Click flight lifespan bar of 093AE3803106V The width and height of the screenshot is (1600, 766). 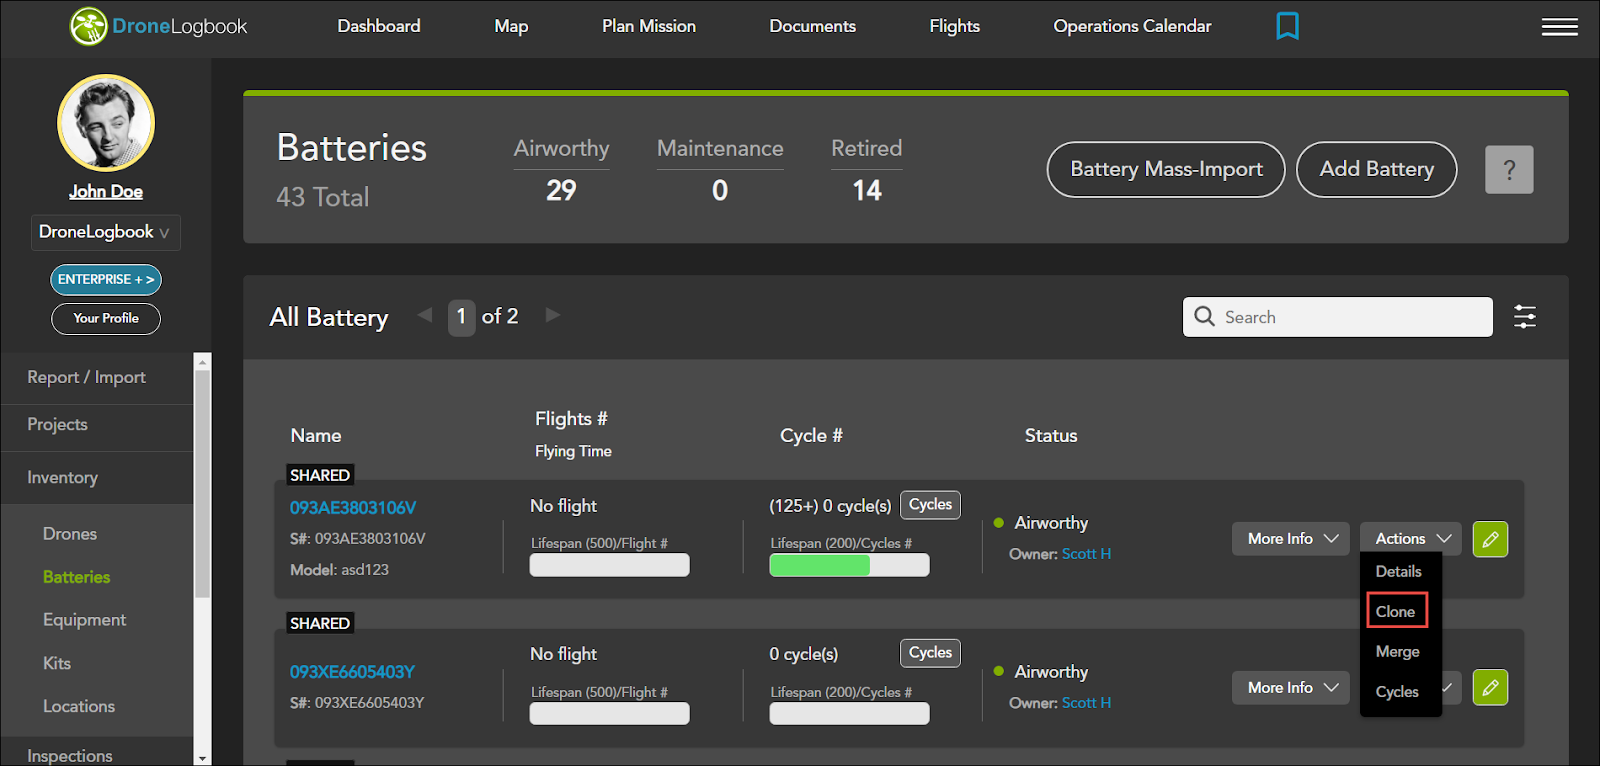tap(609, 565)
